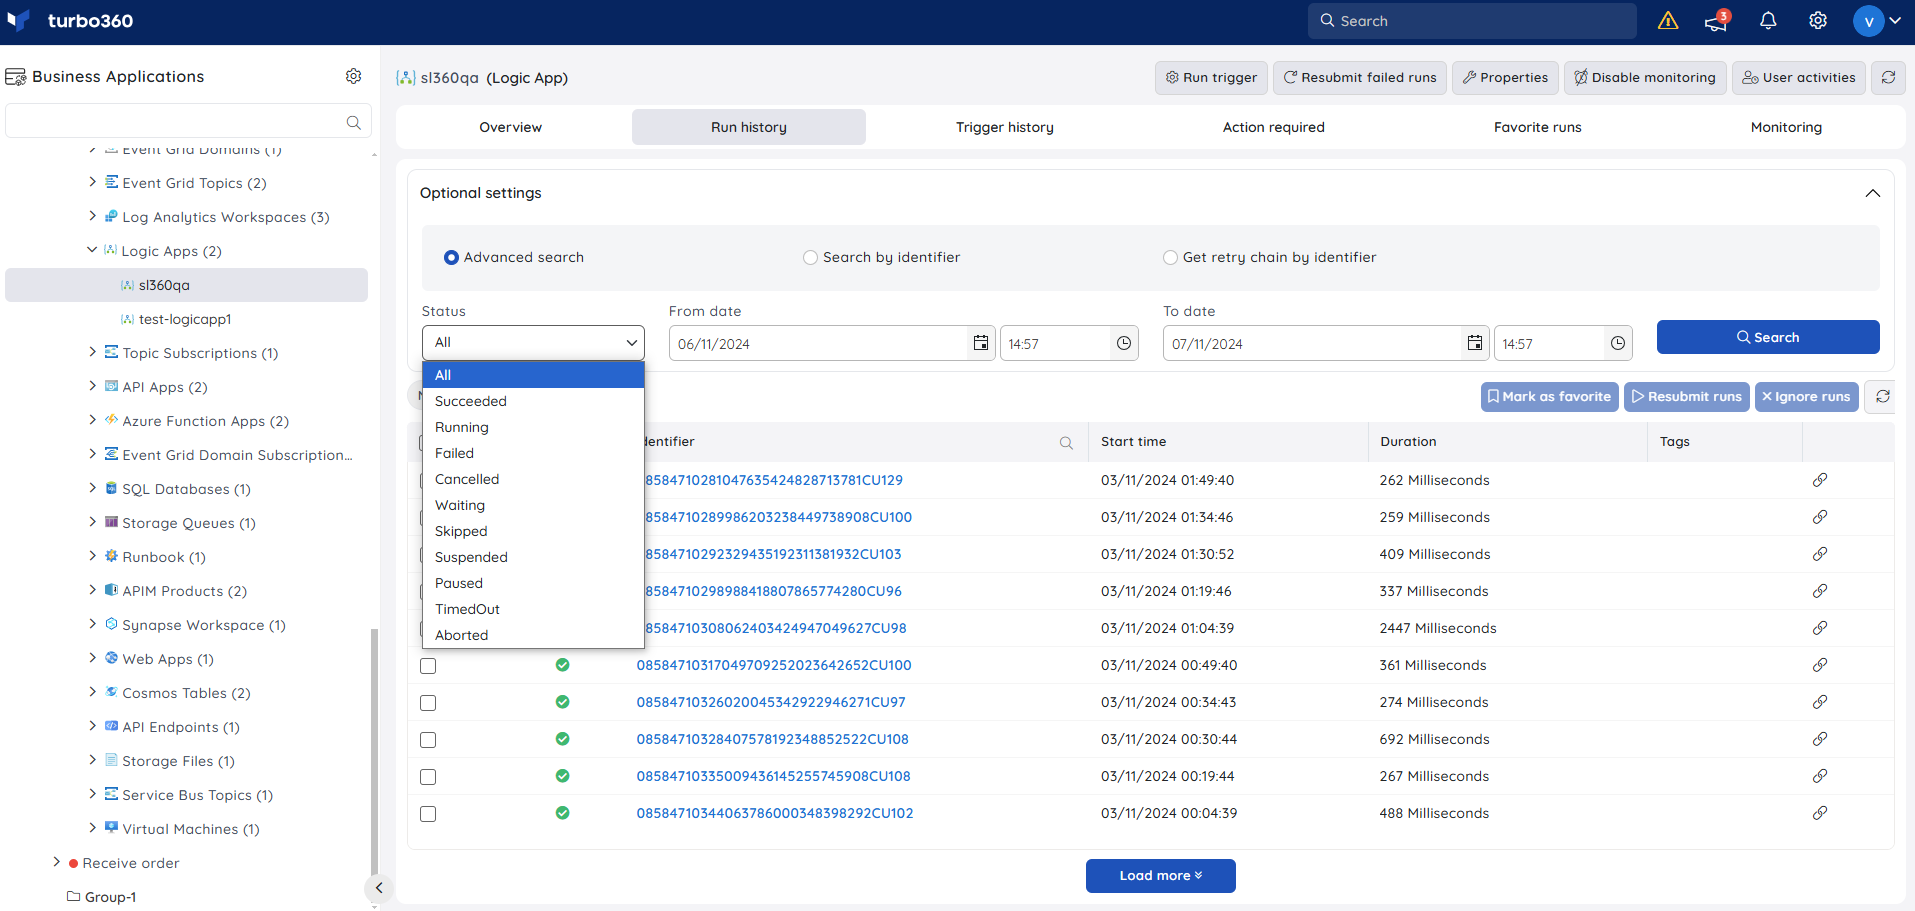
Task: Copy link for the 01:04:39 run
Action: click(1820, 628)
